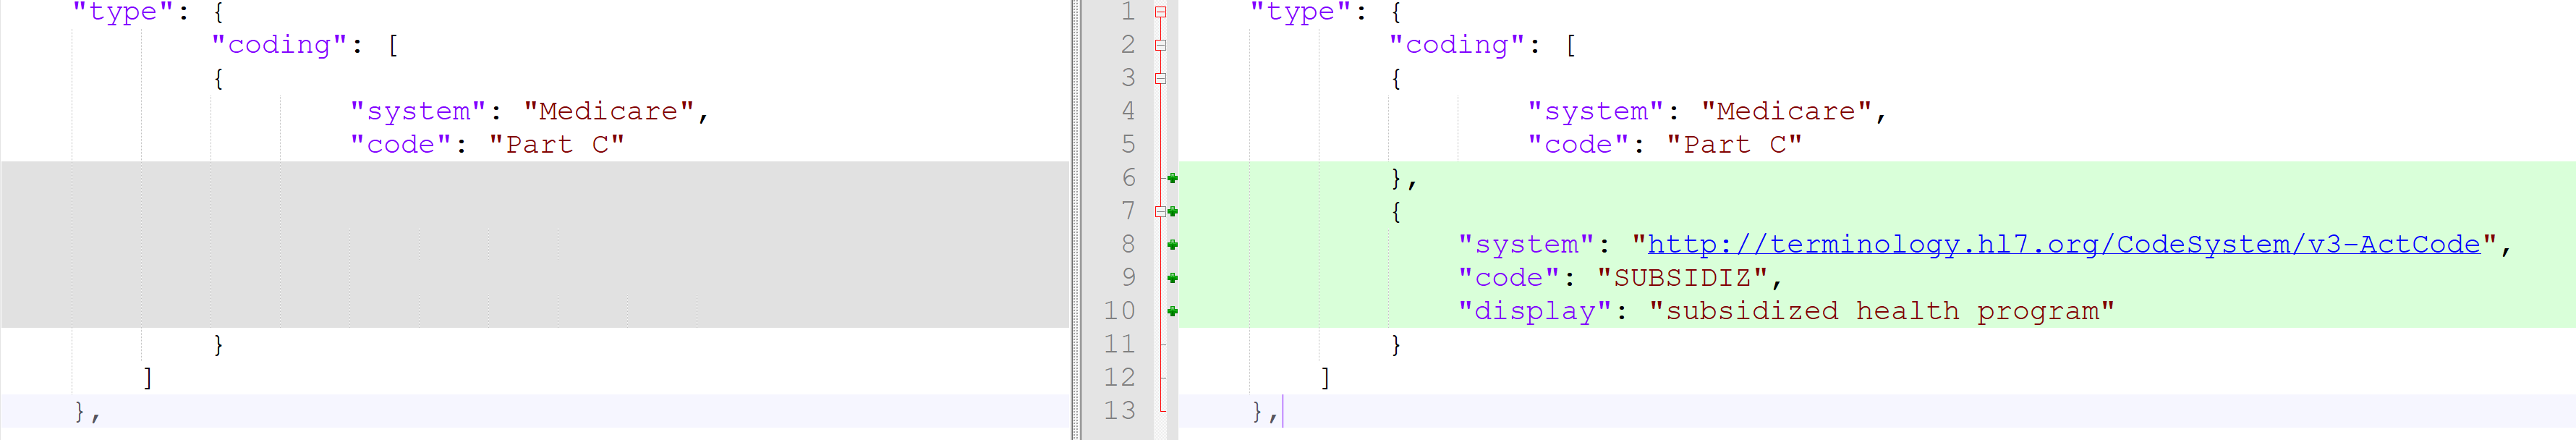Click line number 4 in the gutter
This screenshot has height=440, width=2576.
pos(1127,111)
